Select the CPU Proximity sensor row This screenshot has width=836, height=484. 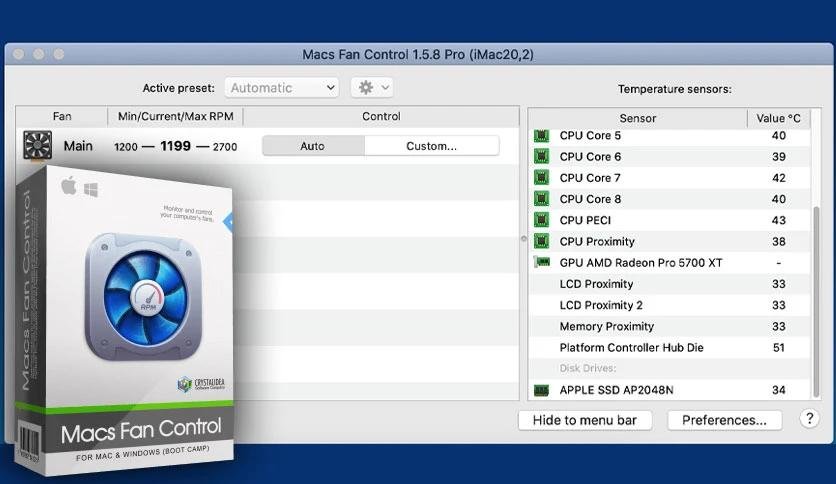(670, 241)
